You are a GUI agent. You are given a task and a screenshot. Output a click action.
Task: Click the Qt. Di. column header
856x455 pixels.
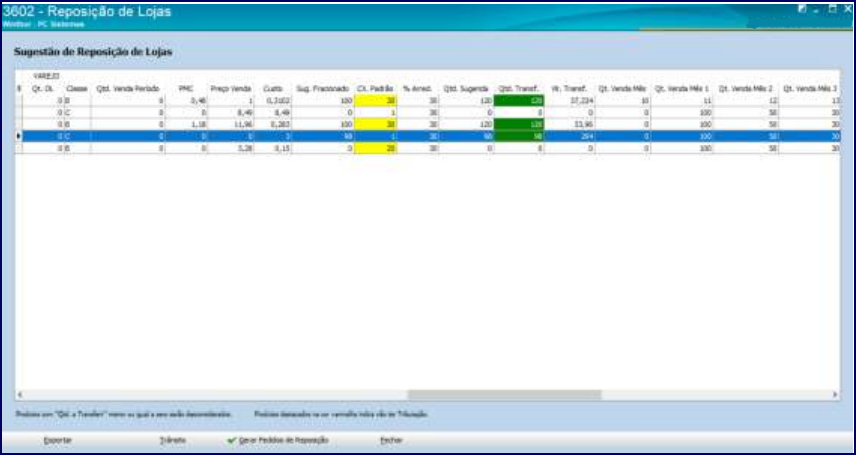tap(42, 88)
